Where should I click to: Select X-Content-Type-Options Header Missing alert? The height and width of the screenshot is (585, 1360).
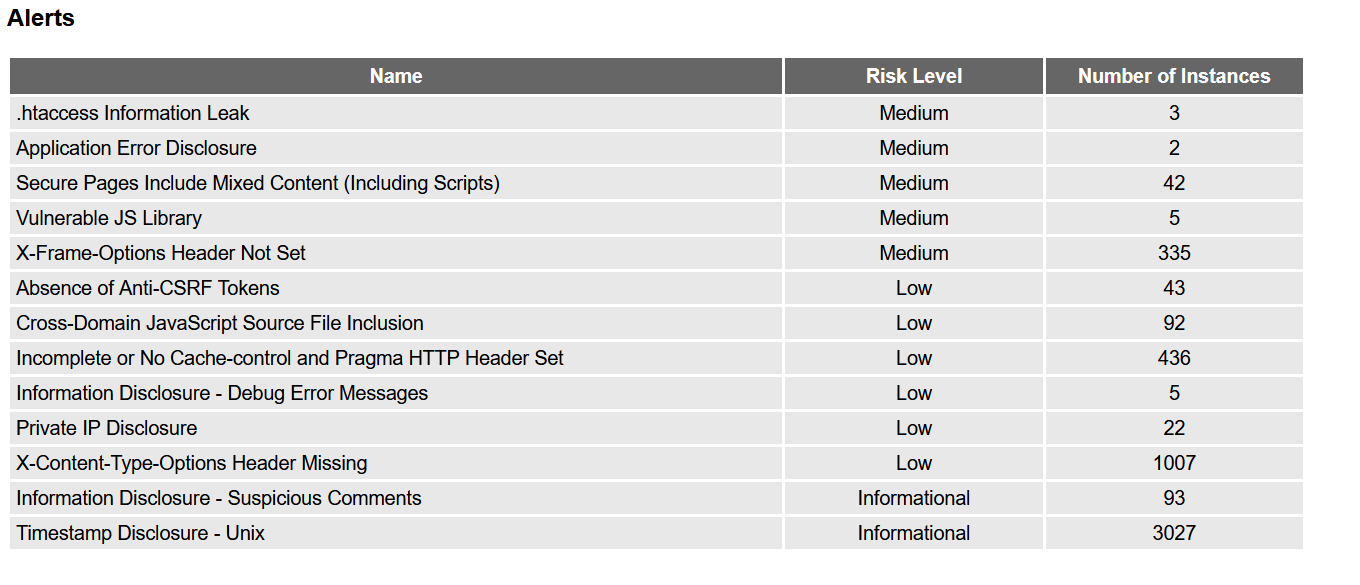[x=192, y=463]
